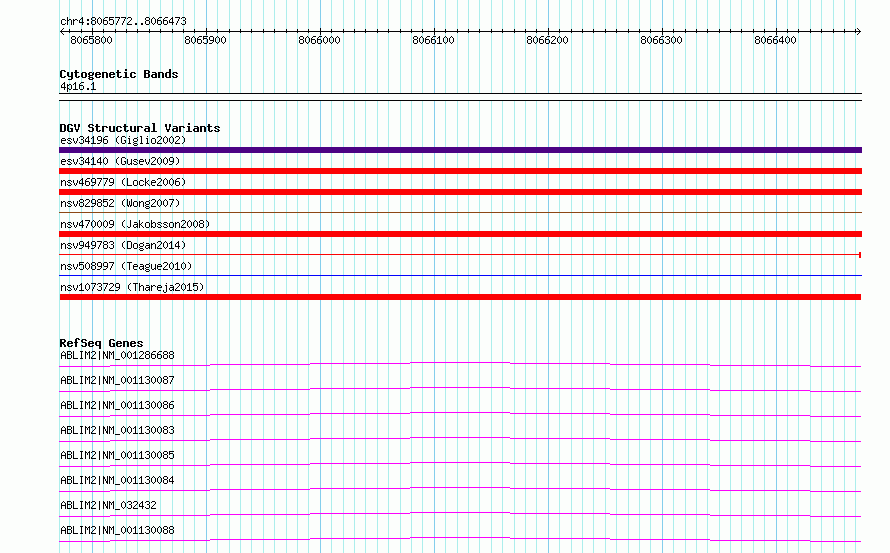This screenshot has height=553, width=890.
Task: Open variant nsv470009 (Jakobsson2008) label
Action: (135, 224)
